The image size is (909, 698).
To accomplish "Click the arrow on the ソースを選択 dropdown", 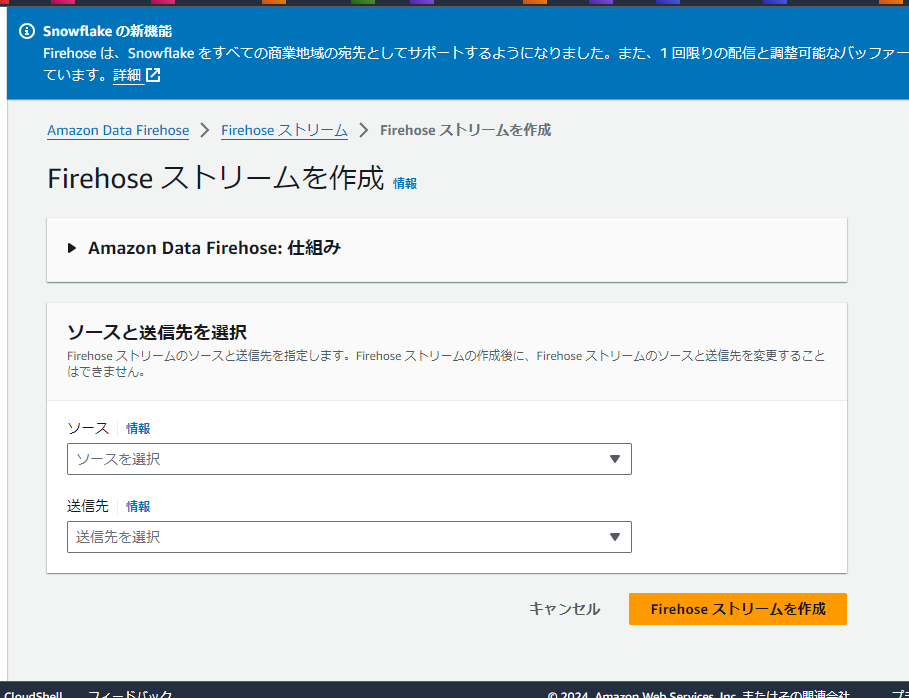I will coord(615,459).
